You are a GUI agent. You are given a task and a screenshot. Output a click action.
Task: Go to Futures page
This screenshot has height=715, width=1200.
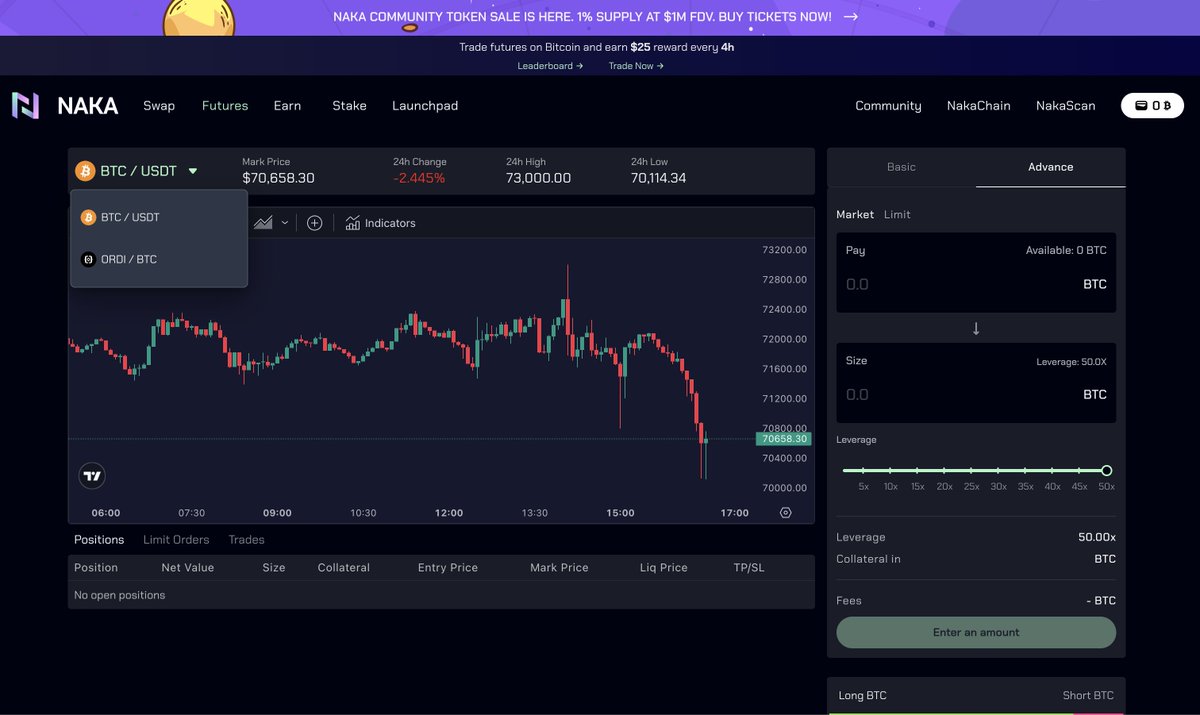225,105
